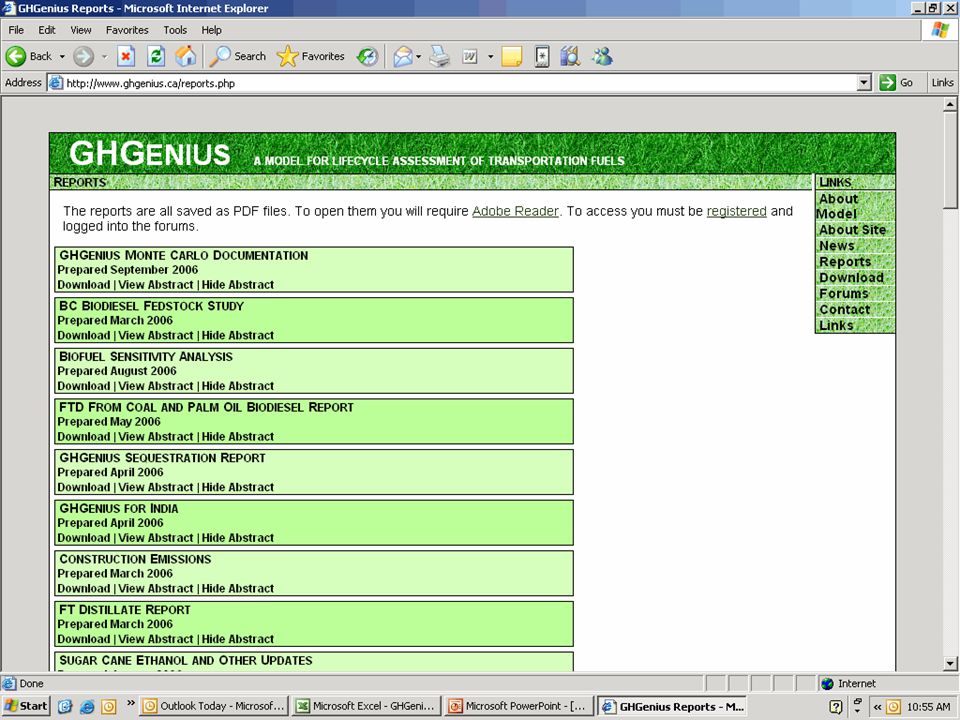The image size is (960, 720).
Task: Click the 10:55 AM system clock
Action: 928,707
